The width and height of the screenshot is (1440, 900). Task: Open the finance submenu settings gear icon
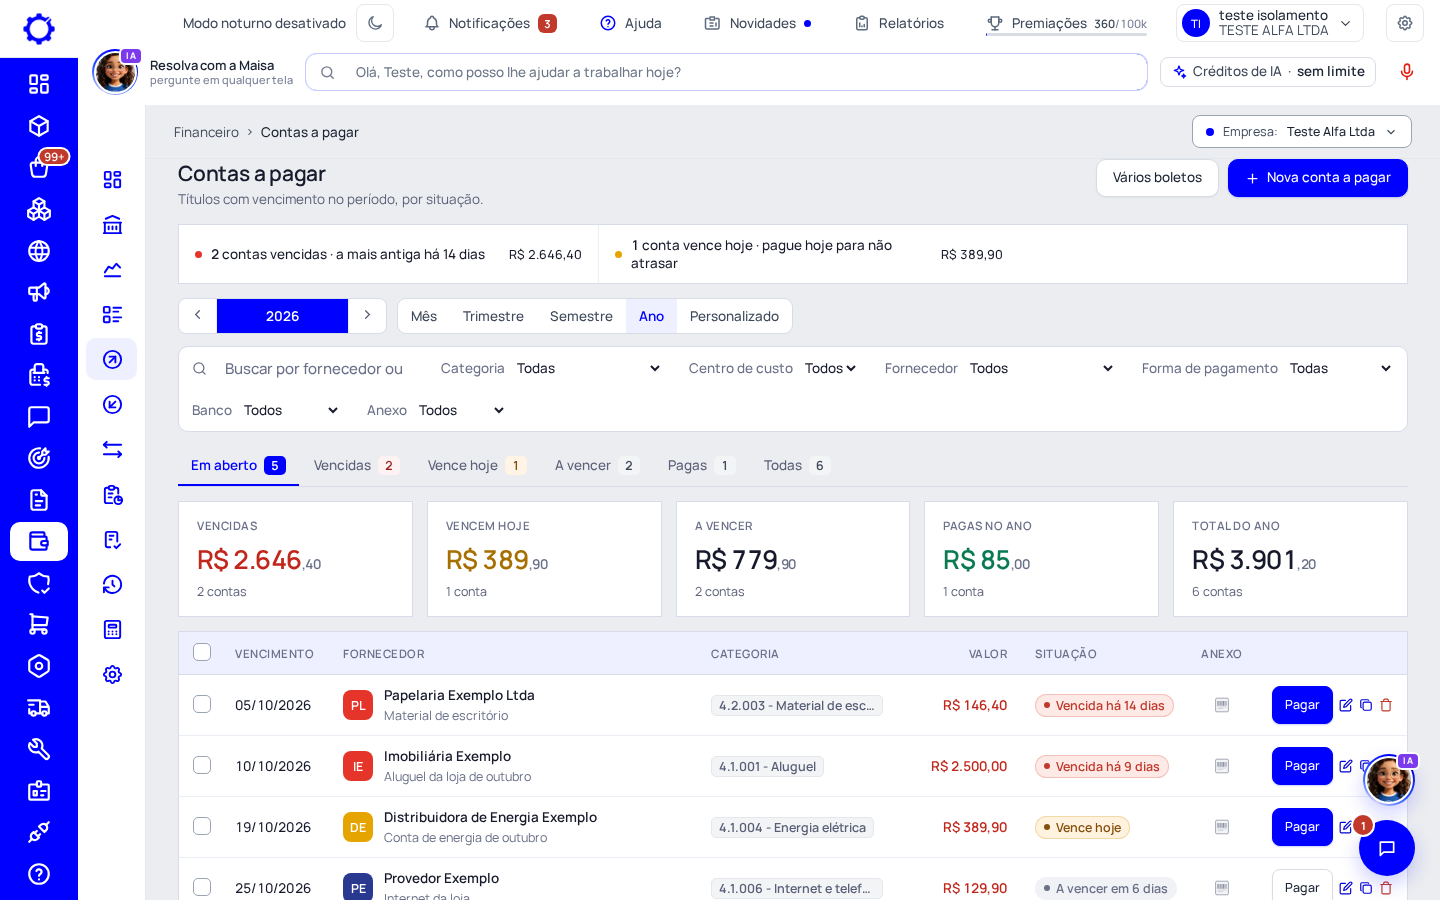(112, 674)
